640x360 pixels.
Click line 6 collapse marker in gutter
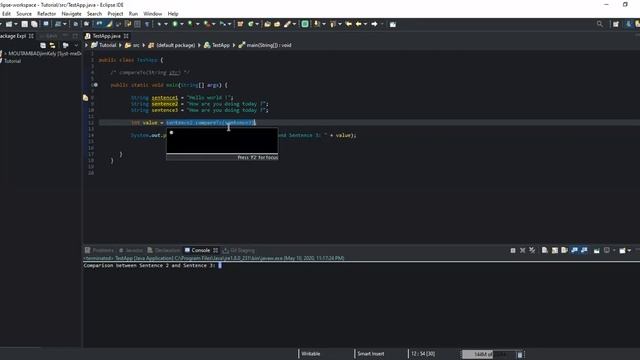[x=95, y=85]
